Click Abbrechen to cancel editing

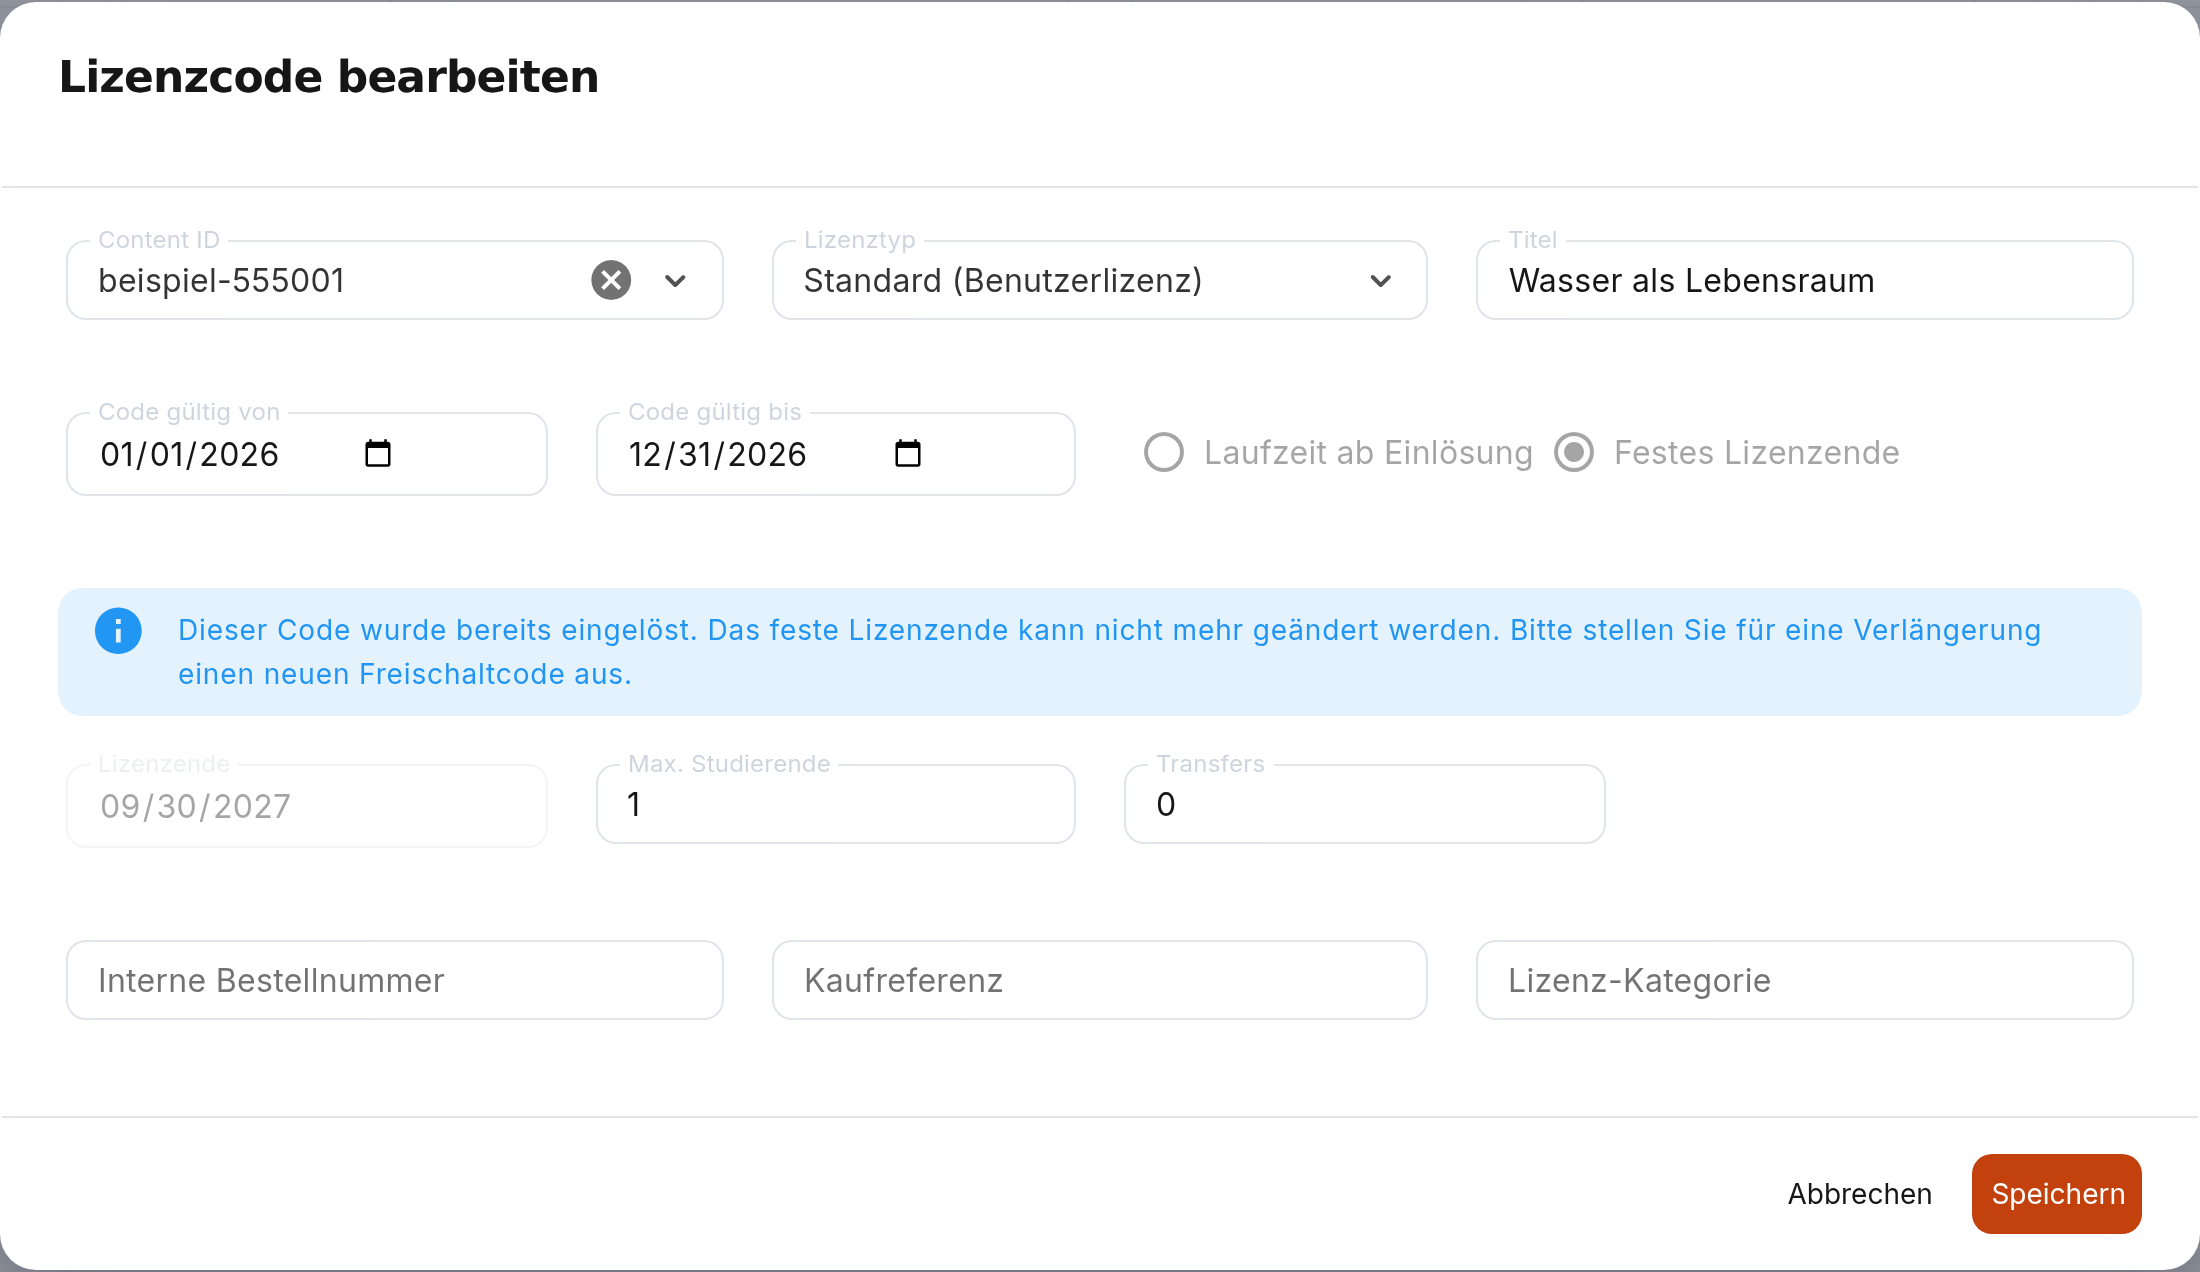(1860, 1194)
